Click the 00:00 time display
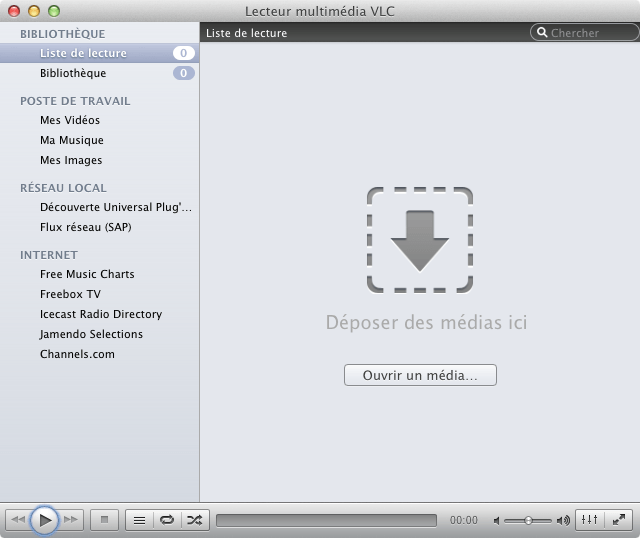The image size is (640, 538). tap(464, 520)
